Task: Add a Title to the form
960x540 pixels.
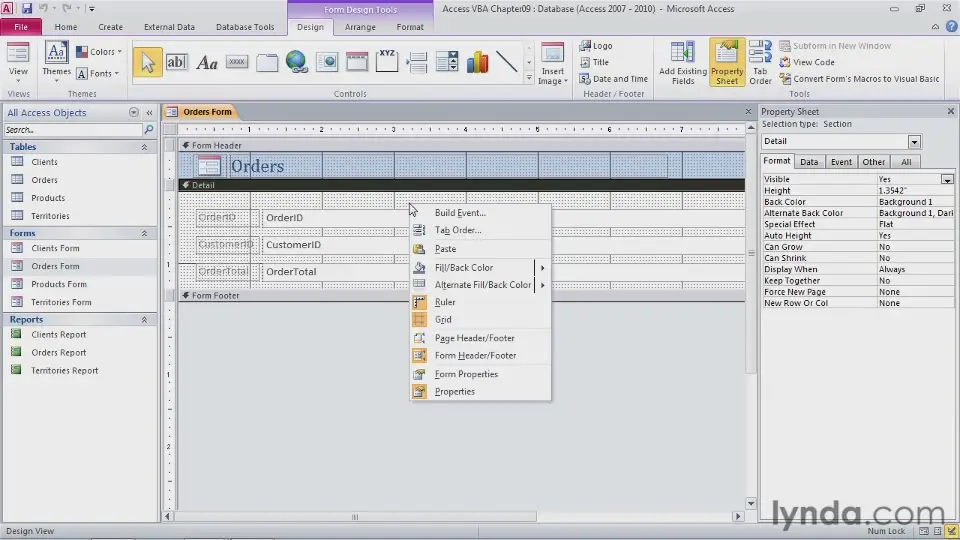Action: pyautogui.click(x=594, y=62)
